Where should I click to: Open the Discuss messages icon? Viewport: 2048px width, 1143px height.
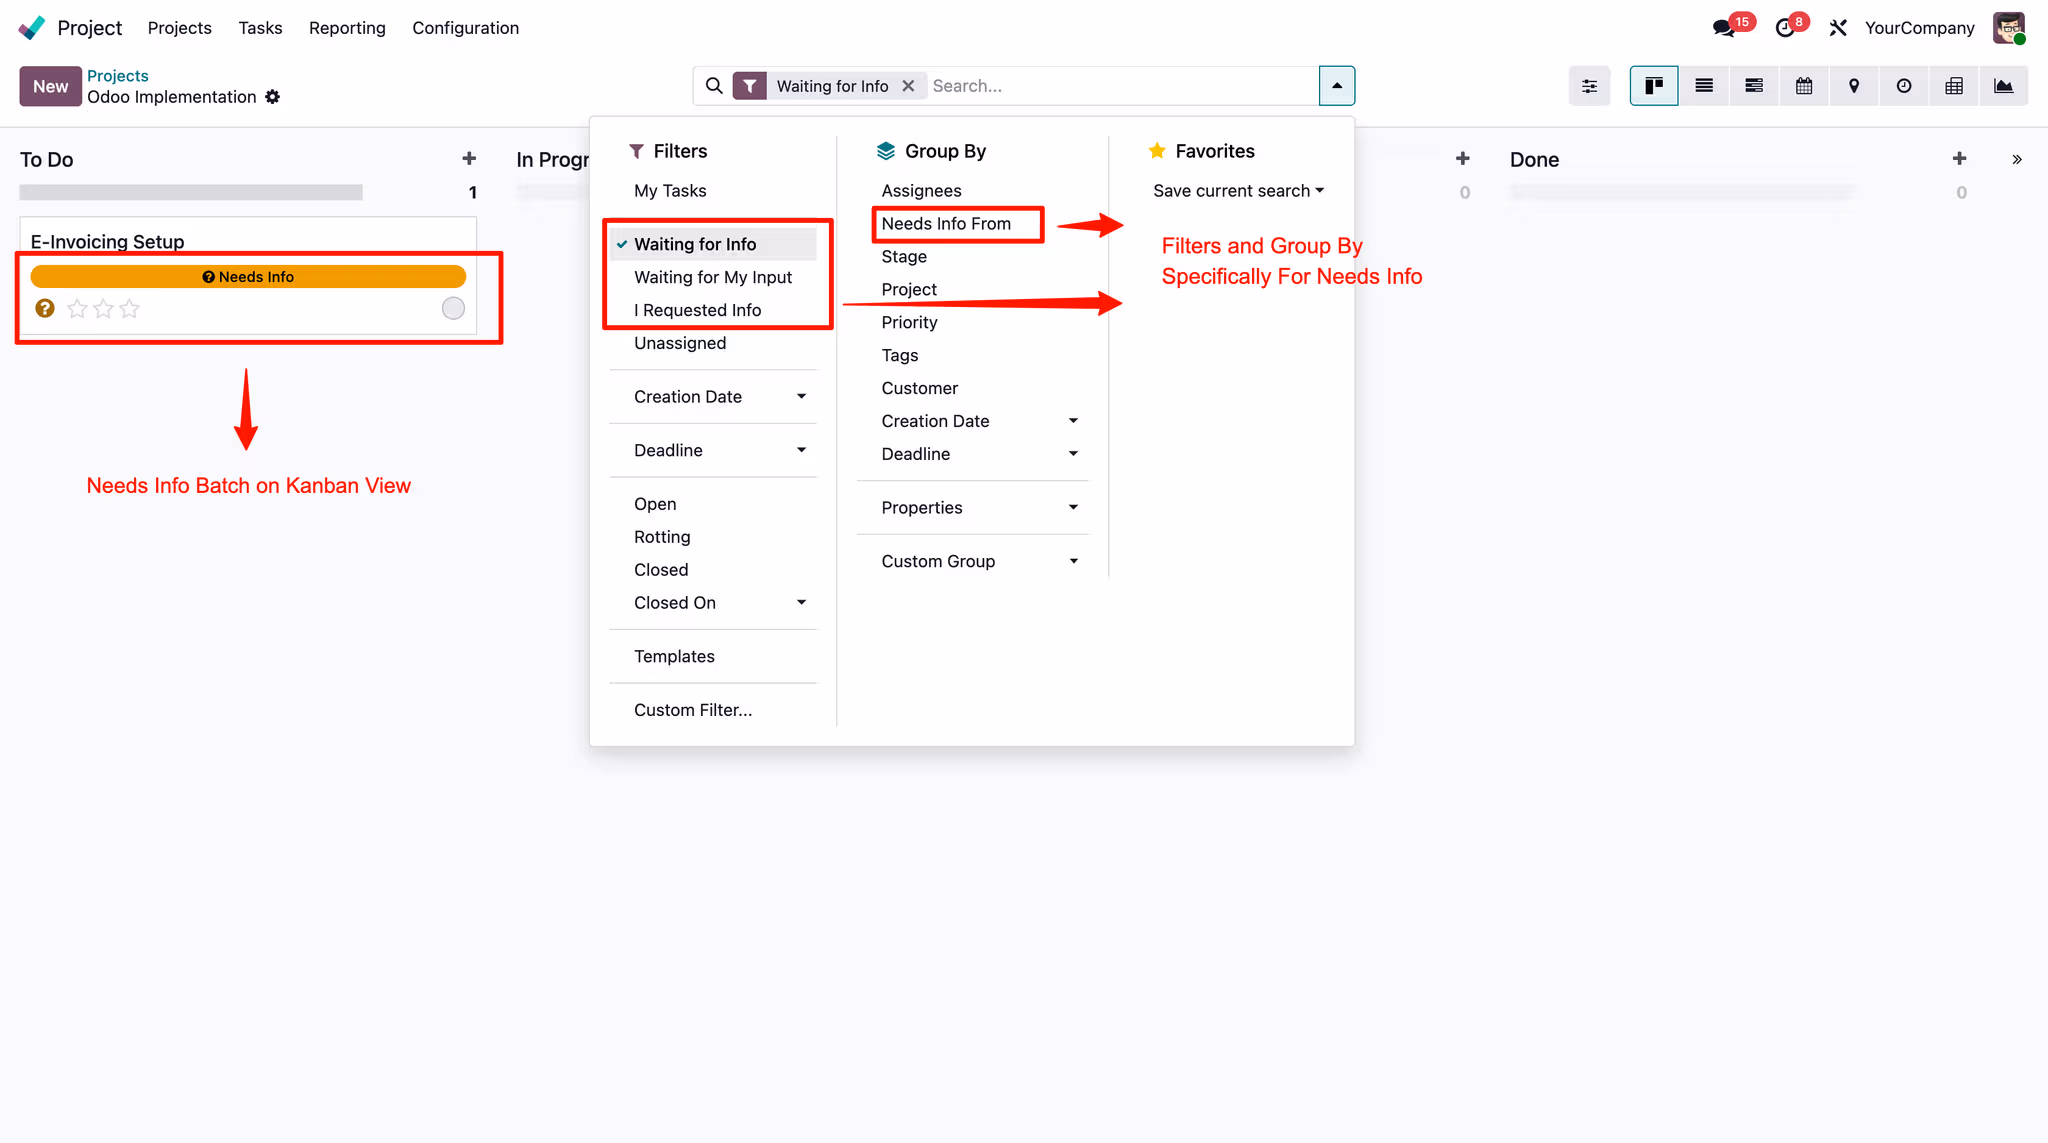tap(1723, 28)
